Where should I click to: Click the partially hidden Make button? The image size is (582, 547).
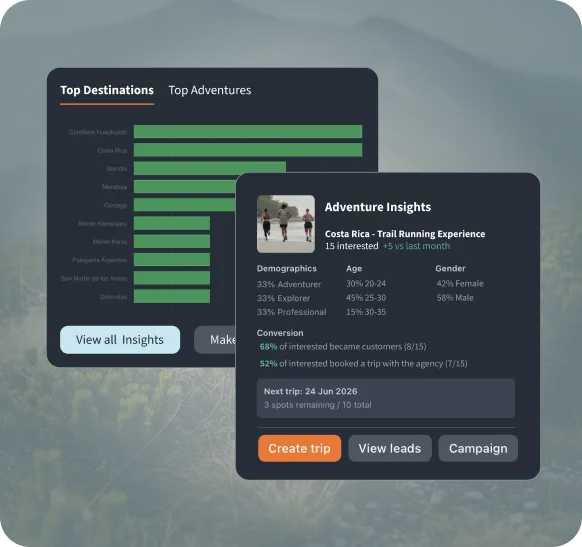coord(215,340)
